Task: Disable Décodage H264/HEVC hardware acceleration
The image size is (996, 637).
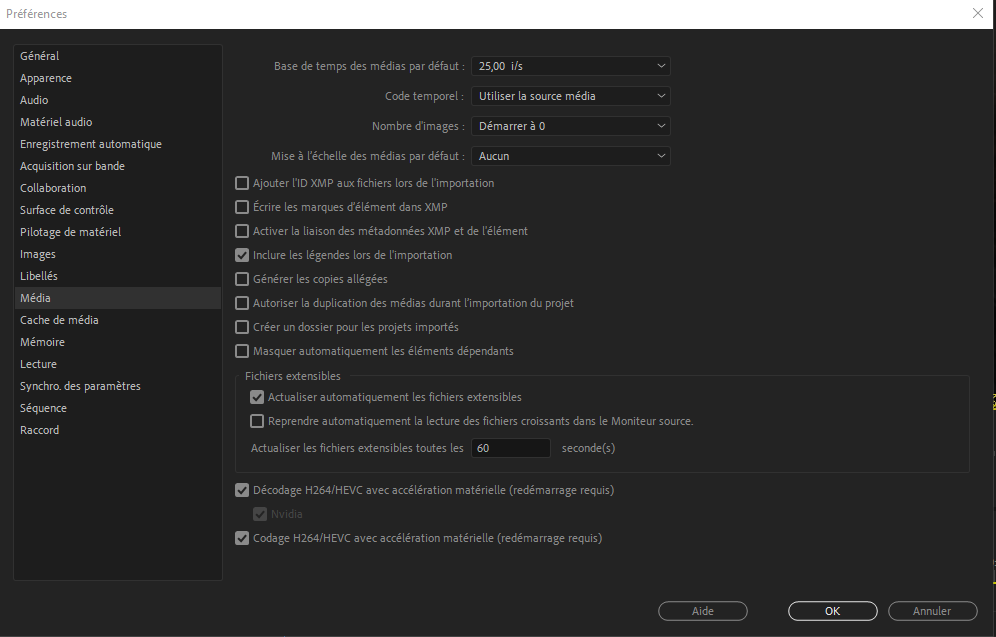Action: coord(242,490)
